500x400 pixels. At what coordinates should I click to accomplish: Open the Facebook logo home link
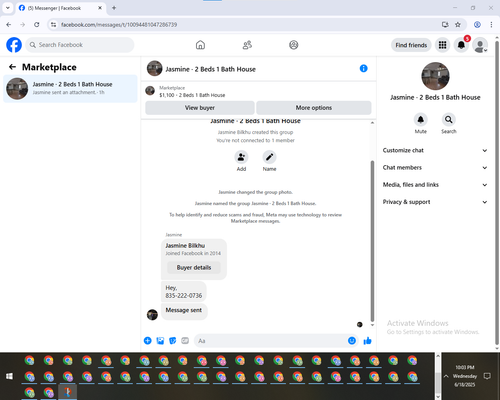[x=14, y=45]
